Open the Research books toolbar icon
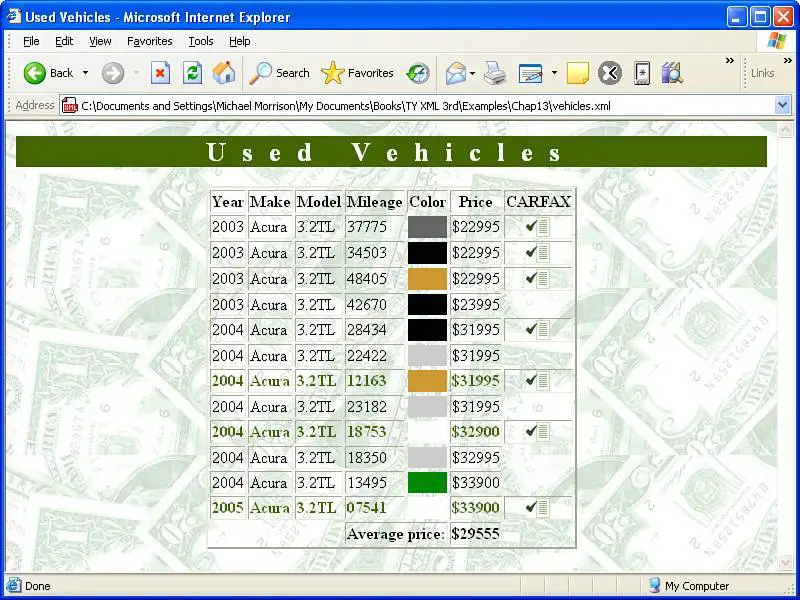The width and height of the screenshot is (800, 600). point(672,73)
